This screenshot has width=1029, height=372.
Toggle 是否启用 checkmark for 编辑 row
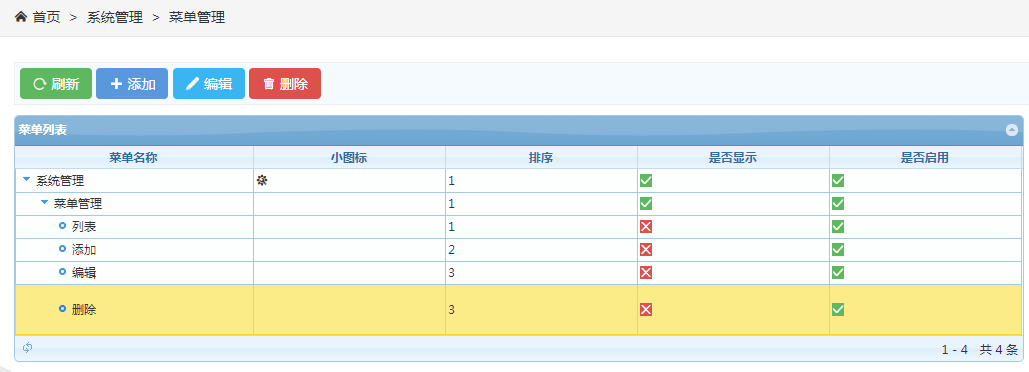tap(837, 272)
